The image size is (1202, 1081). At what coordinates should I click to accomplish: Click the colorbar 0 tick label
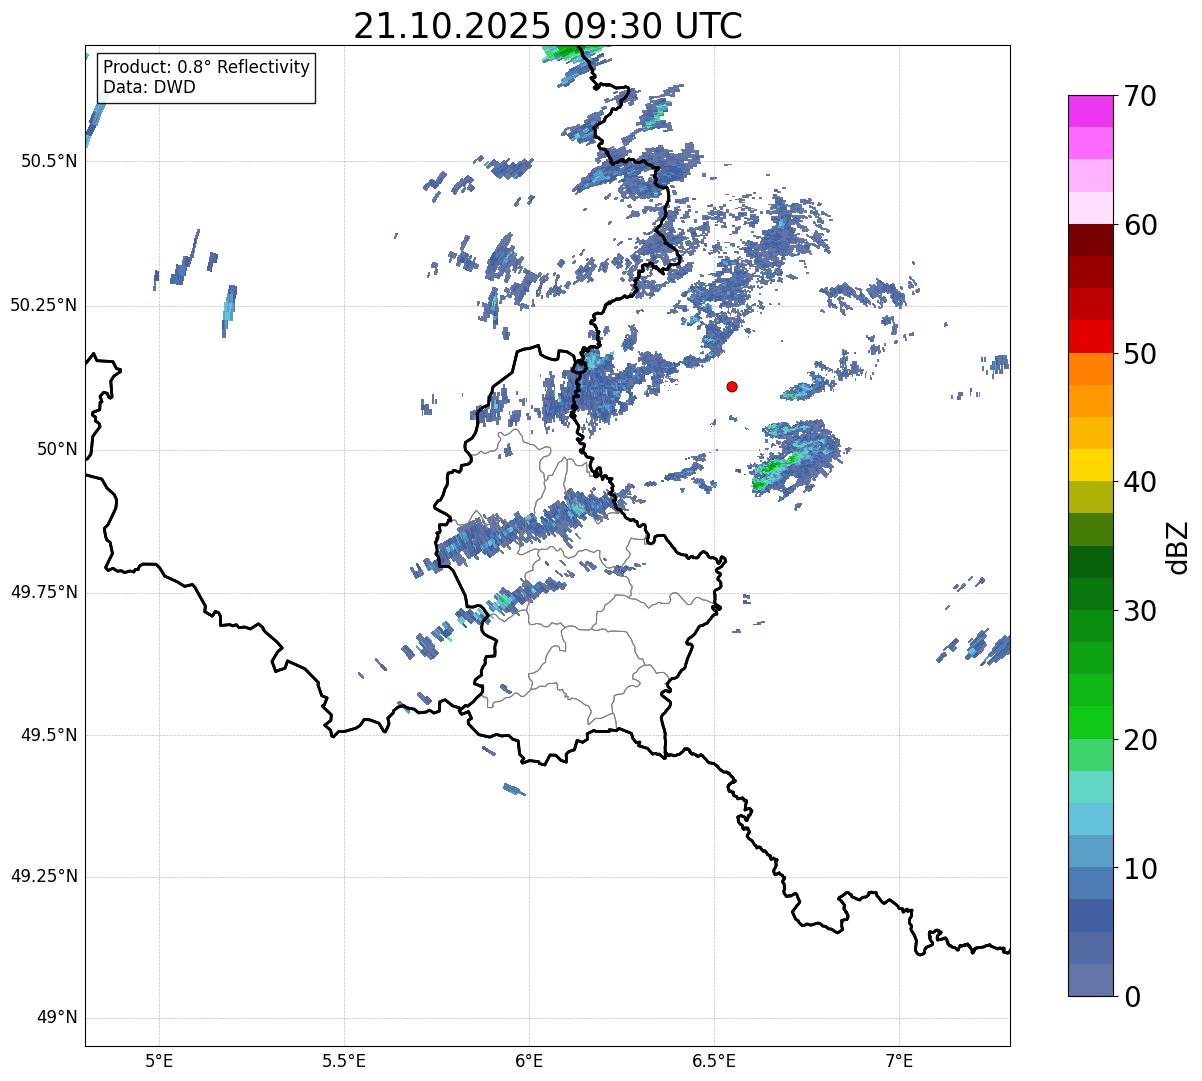[x=1131, y=997]
